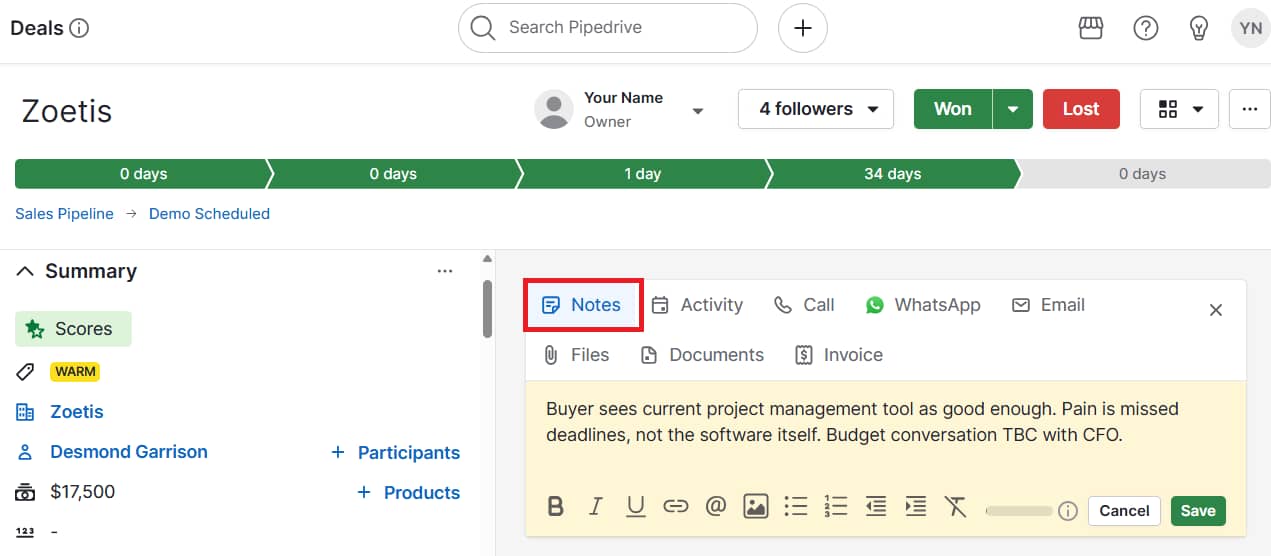Click the plus quick-add button
The width and height of the screenshot is (1271, 556).
(803, 28)
